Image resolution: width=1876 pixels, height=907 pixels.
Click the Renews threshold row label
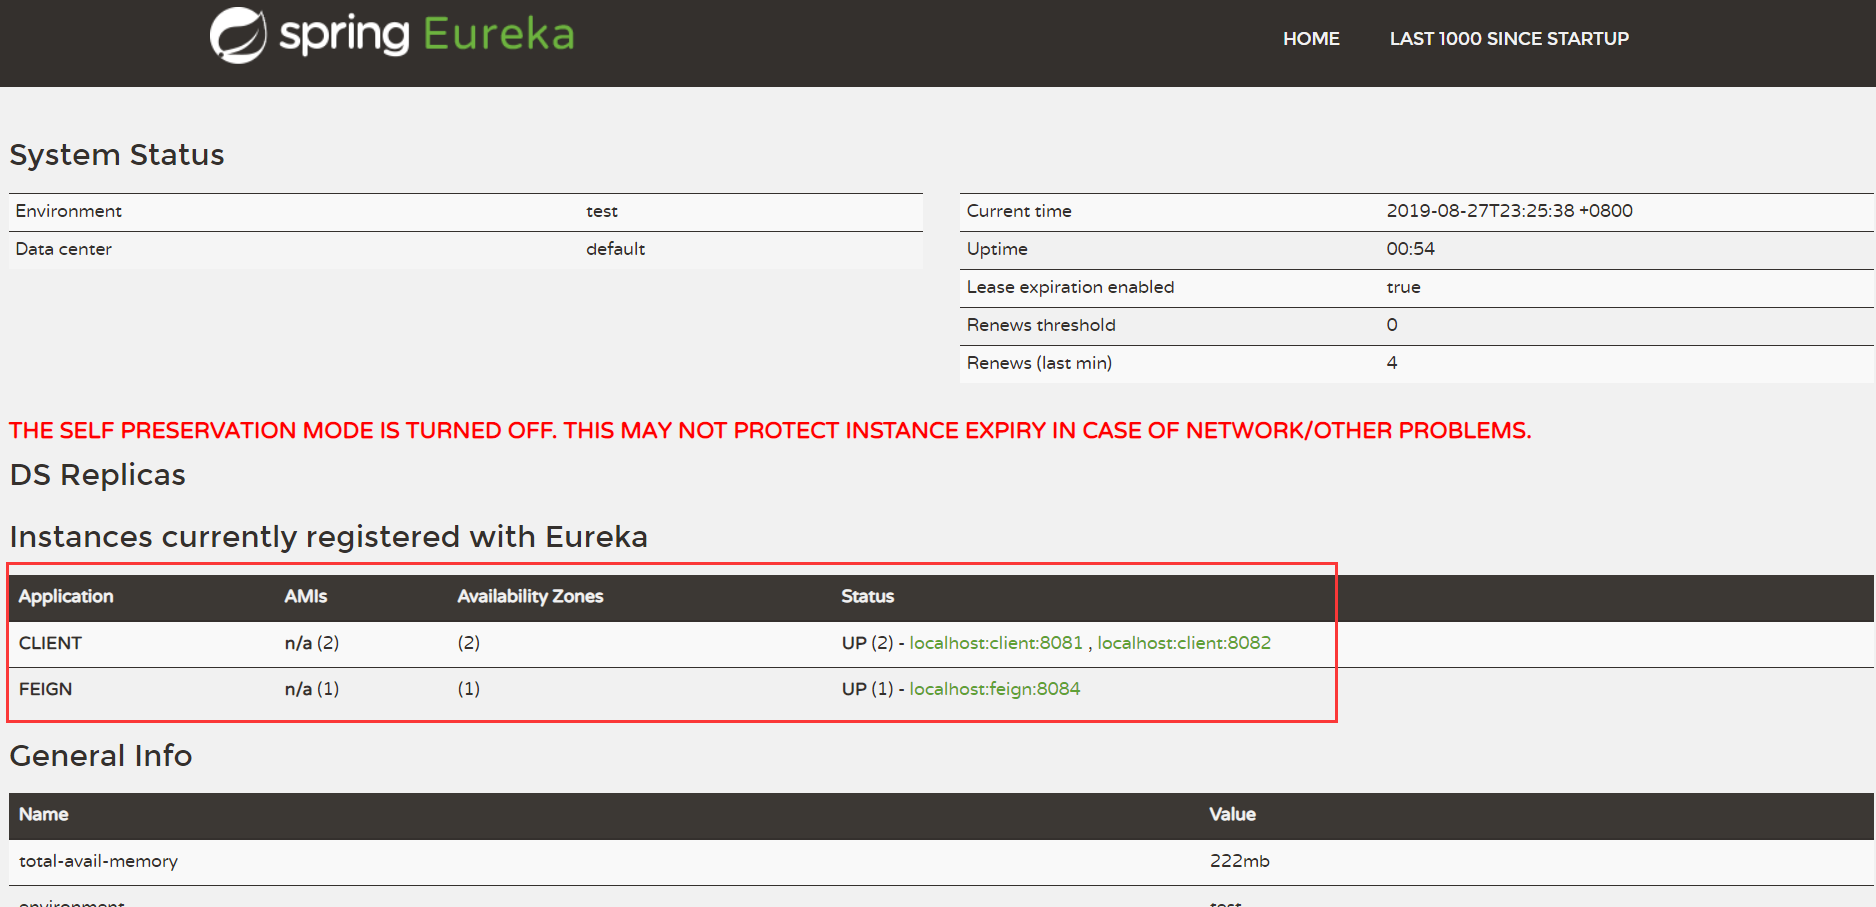click(x=1041, y=325)
